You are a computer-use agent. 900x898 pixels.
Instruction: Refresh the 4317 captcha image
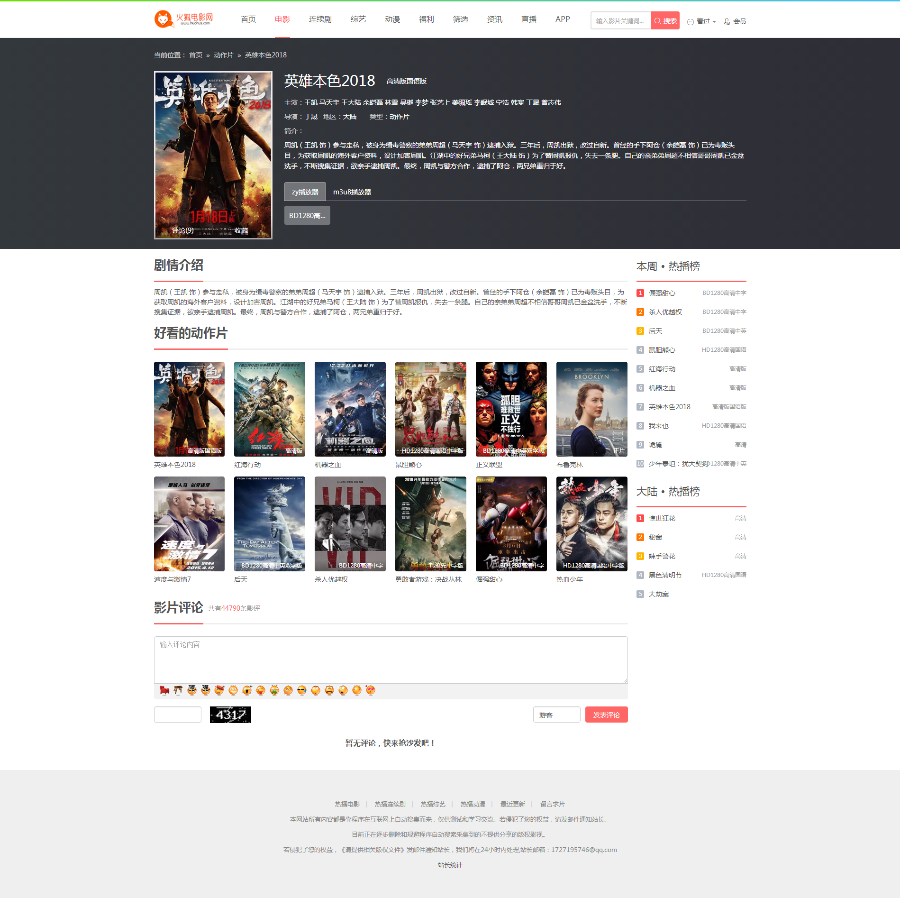coord(230,714)
